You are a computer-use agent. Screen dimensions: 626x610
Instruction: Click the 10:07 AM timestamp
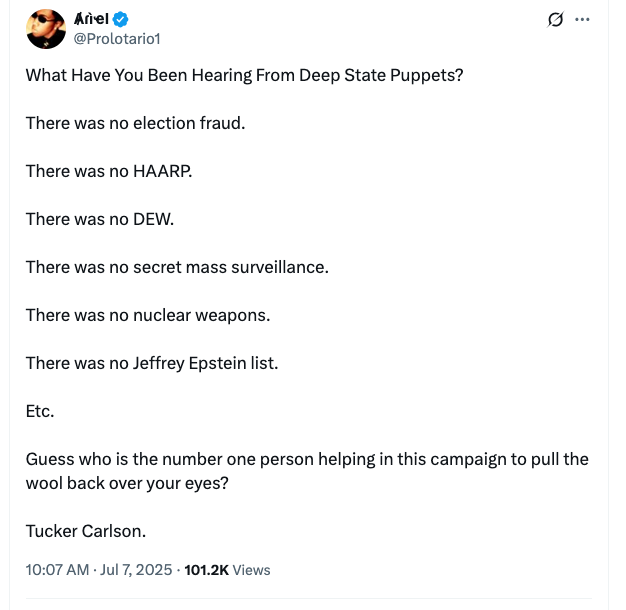point(58,569)
